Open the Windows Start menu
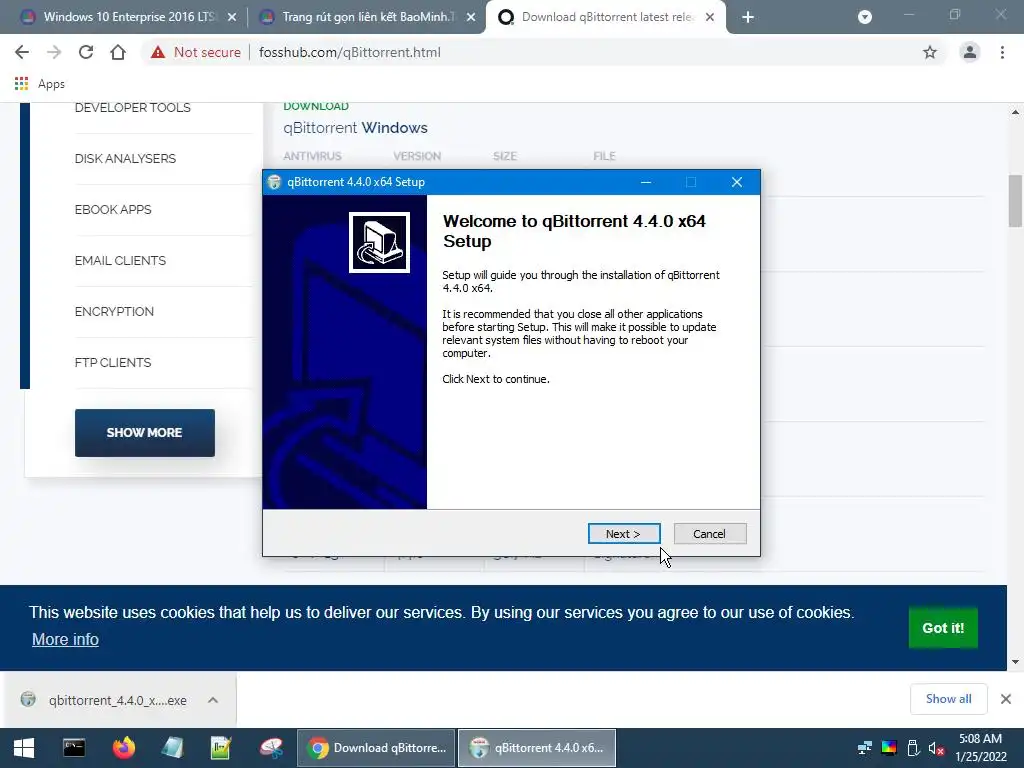Image resolution: width=1024 pixels, height=768 pixels. 24,748
